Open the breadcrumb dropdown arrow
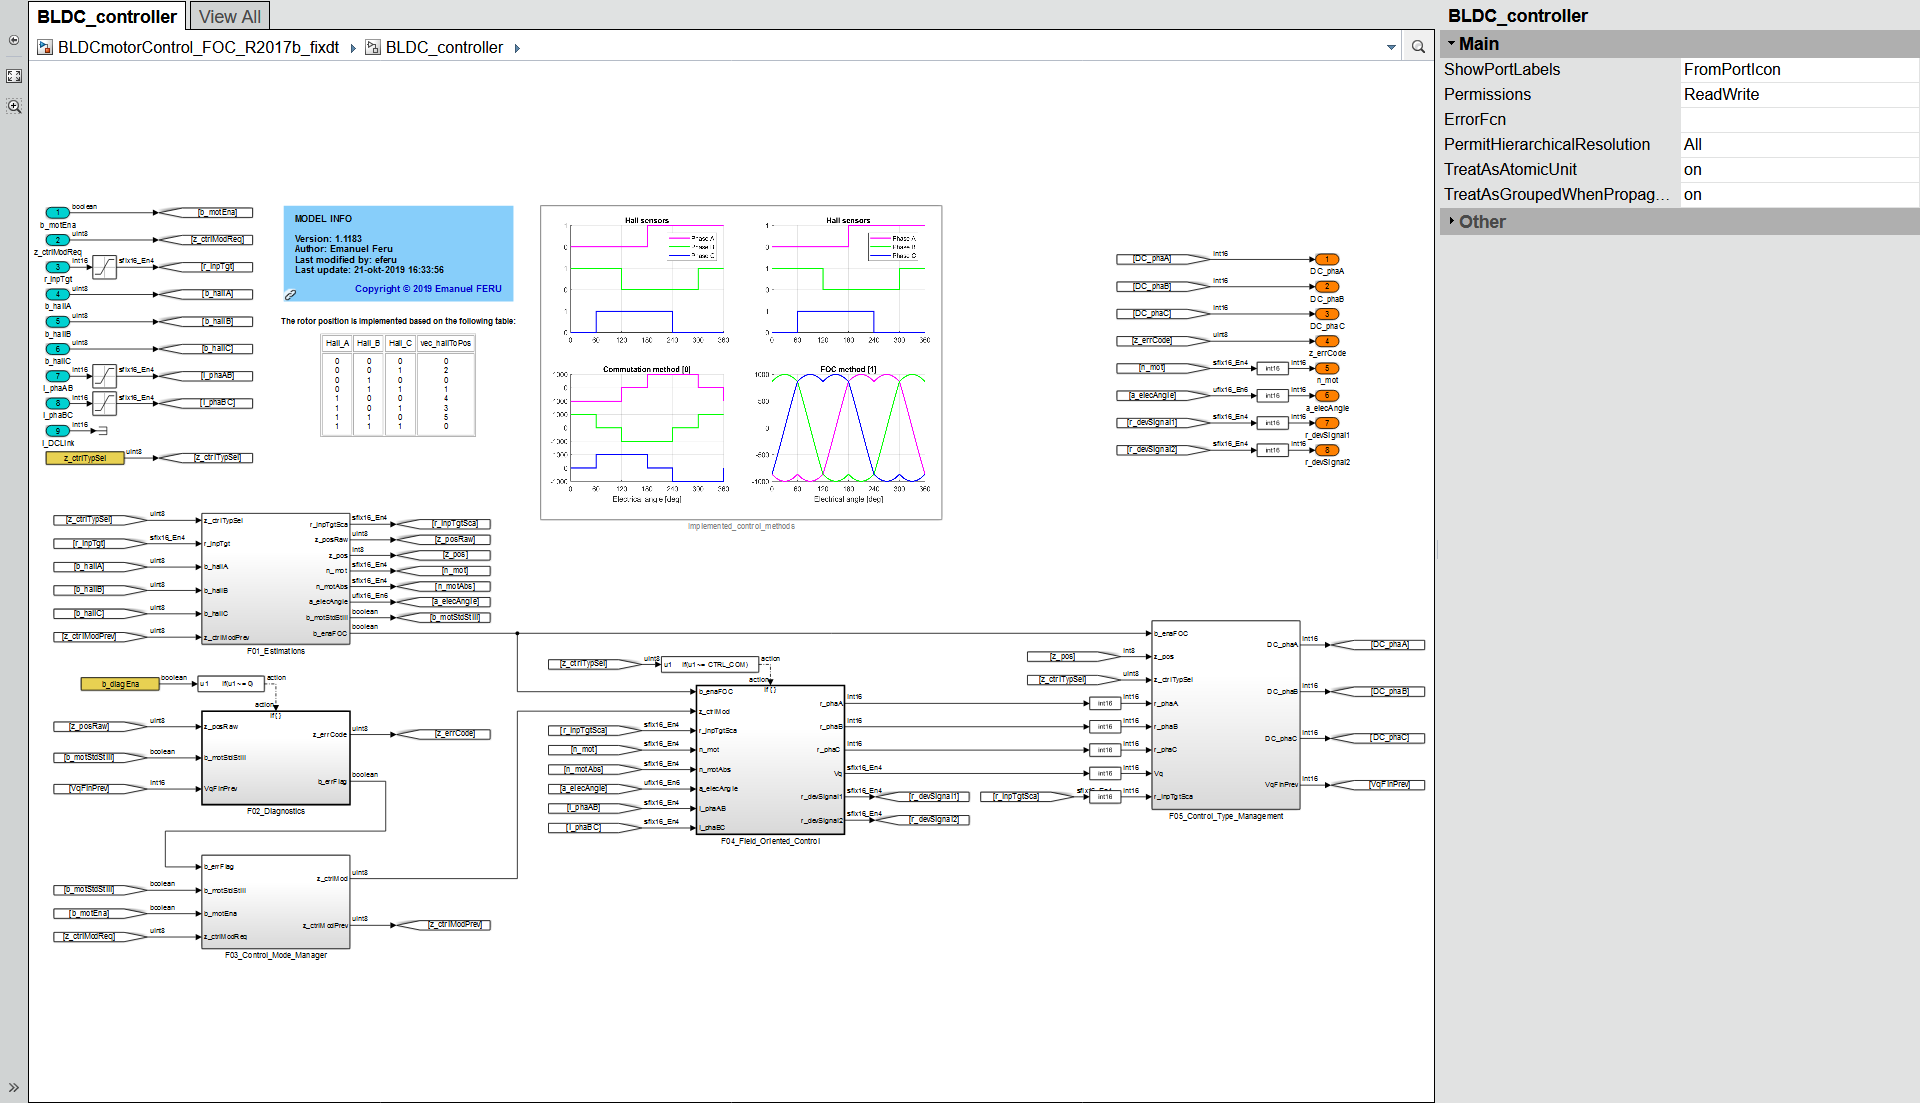 [x=1391, y=47]
